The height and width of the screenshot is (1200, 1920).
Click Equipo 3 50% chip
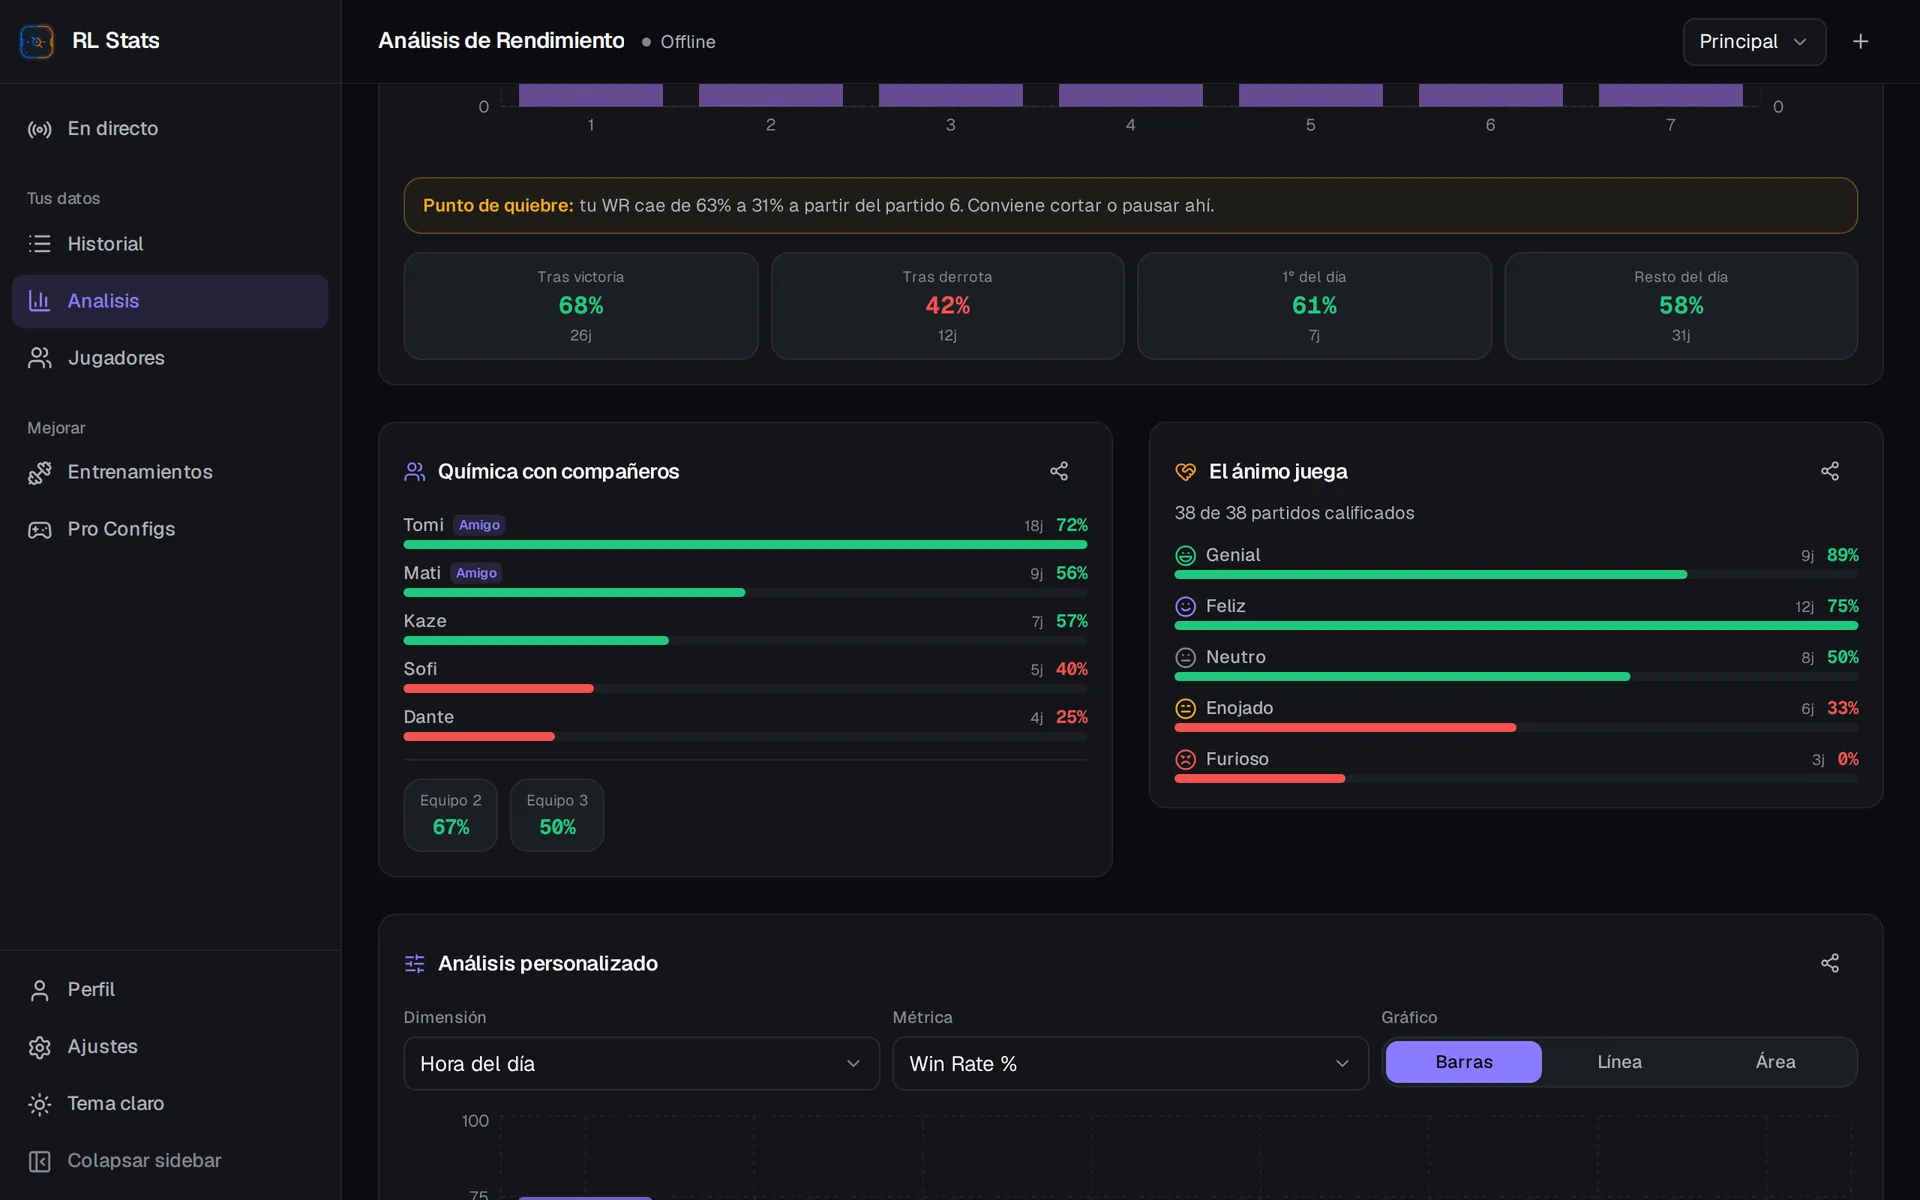click(x=557, y=815)
